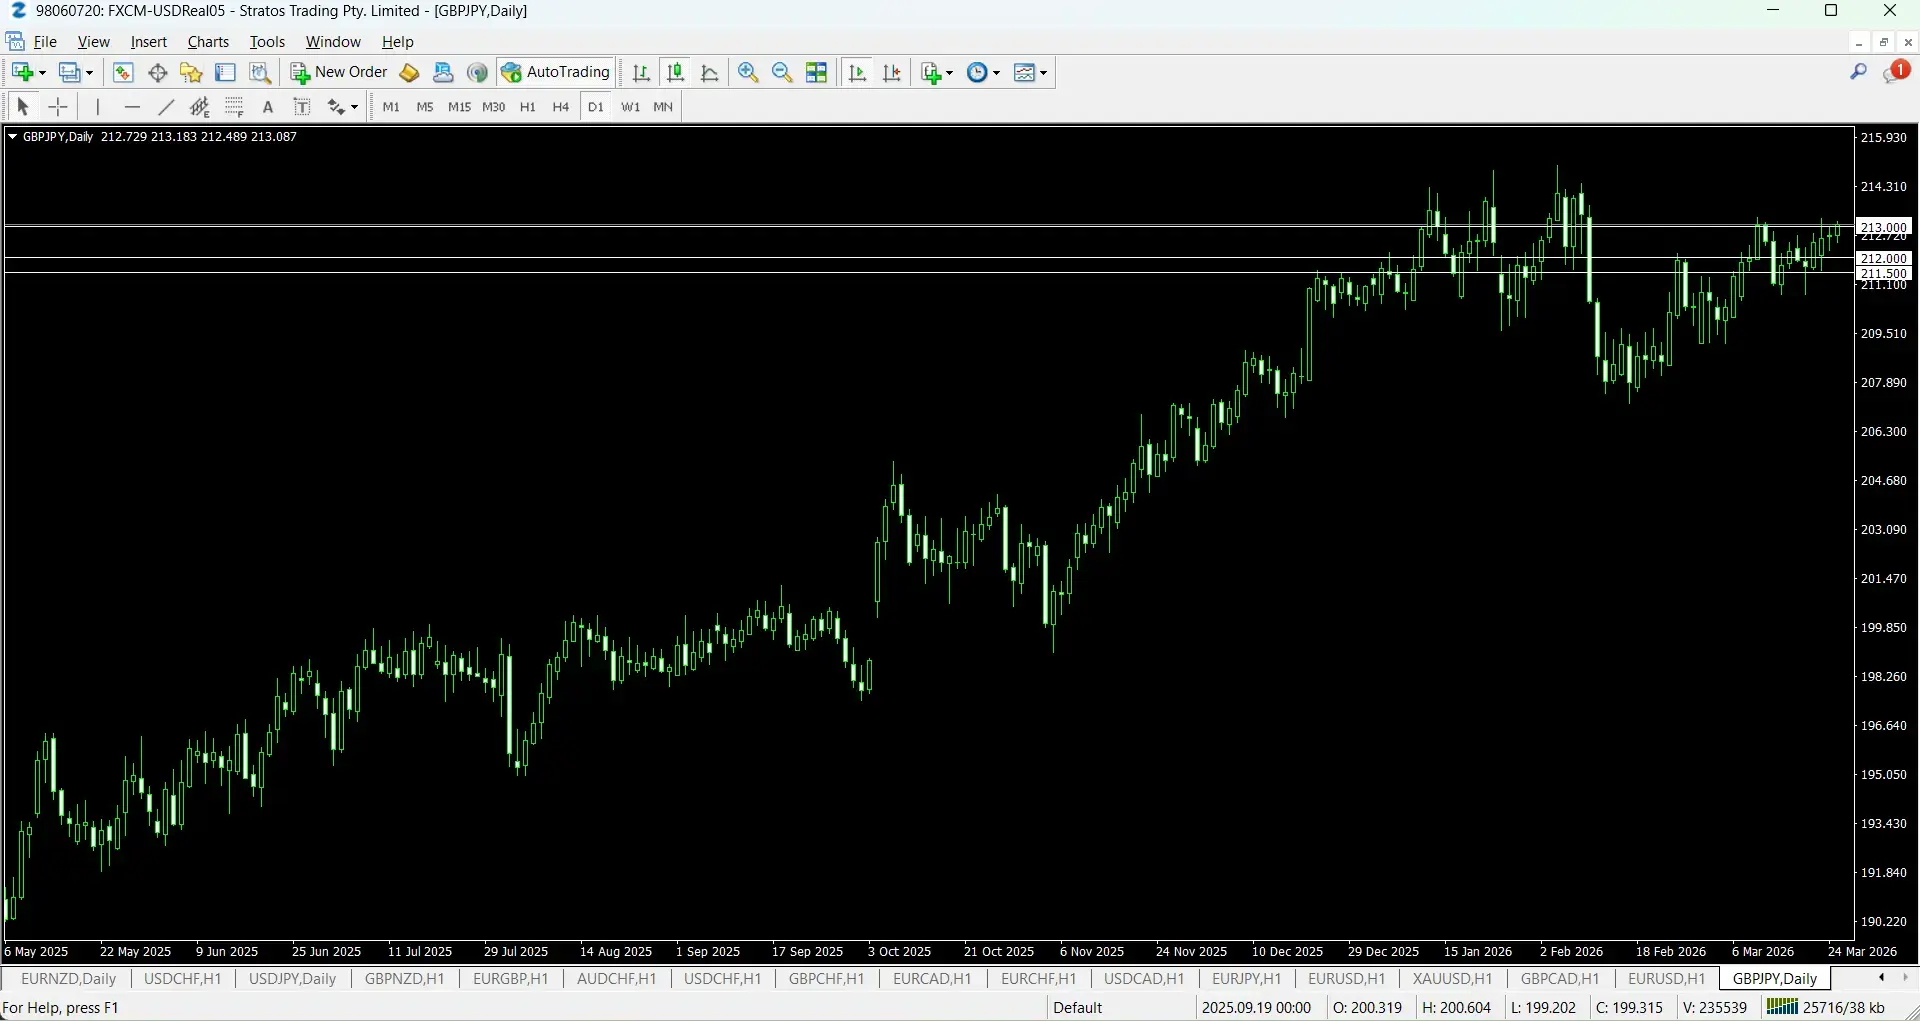Switch to W1 timeframe
The image size is (1920, 1021).
click(630, 107)
